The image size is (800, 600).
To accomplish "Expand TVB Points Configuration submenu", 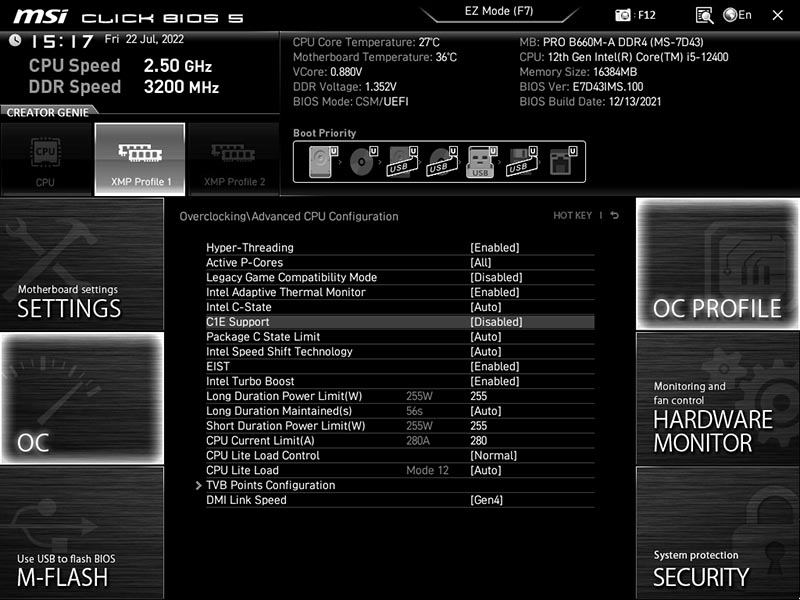I will point(270,485).
